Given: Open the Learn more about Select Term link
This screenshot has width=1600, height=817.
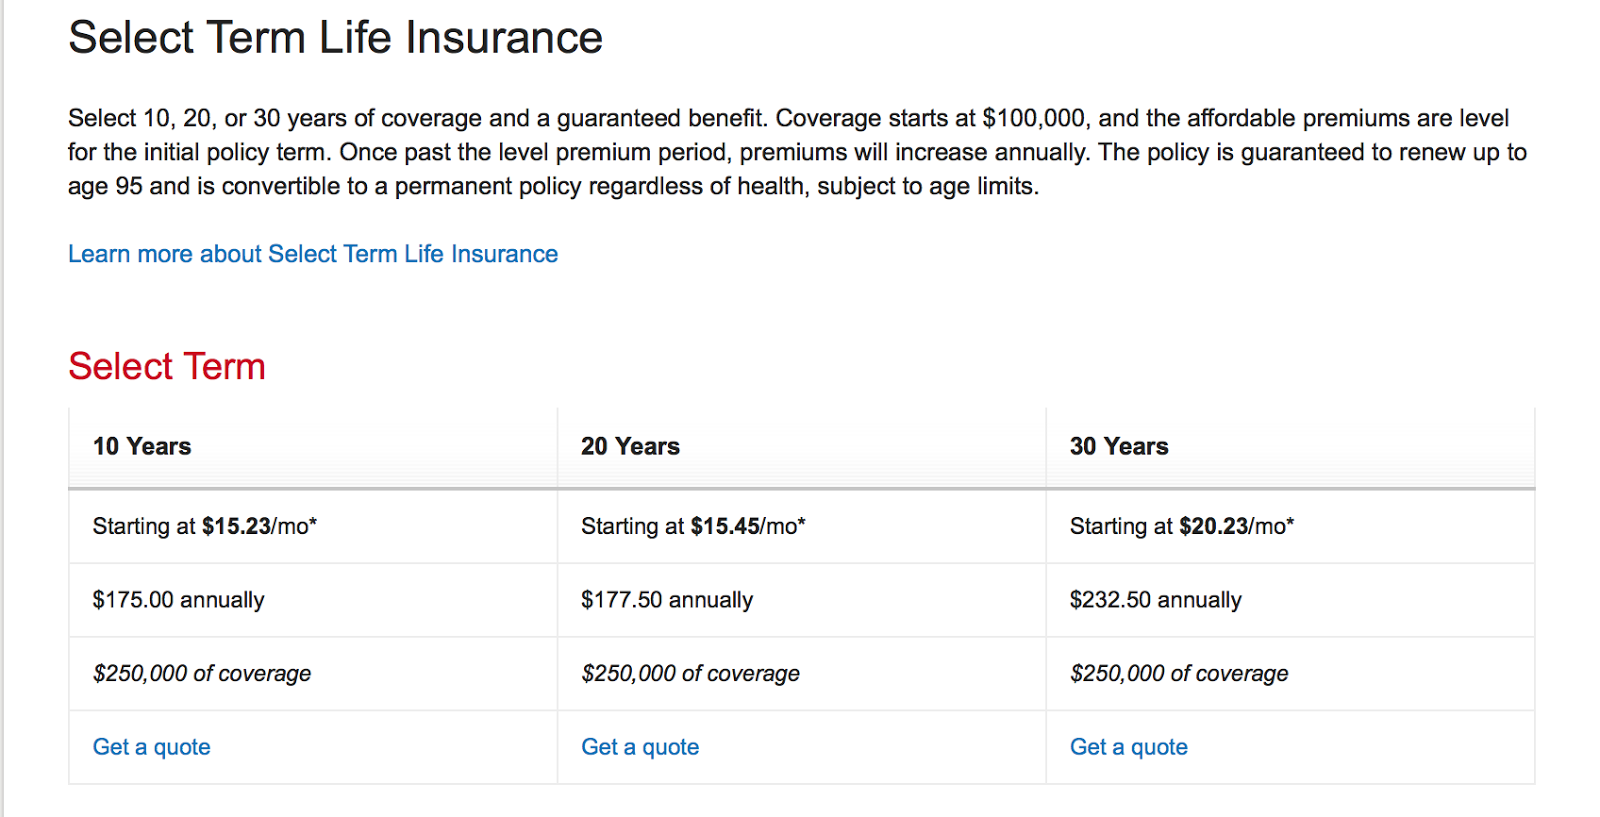Looking at the screenshot, I should pyautogui.click(x=312, y=254).
